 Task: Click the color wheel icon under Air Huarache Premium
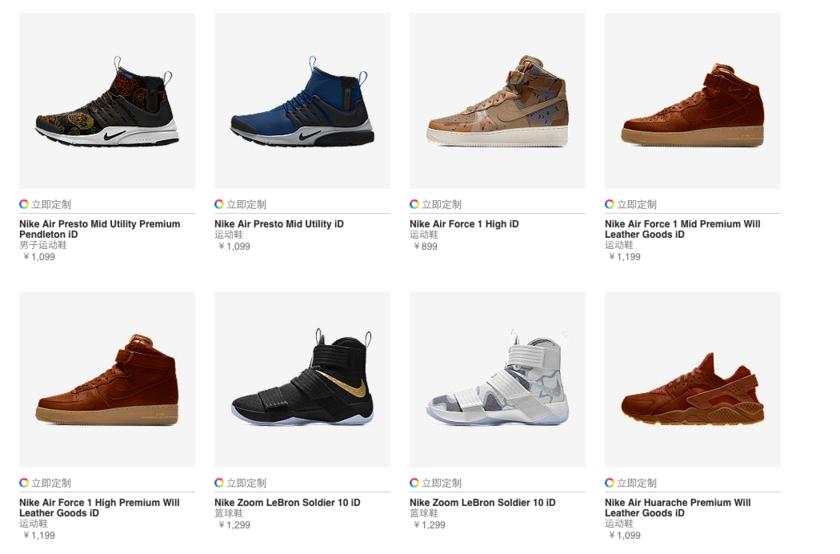(609, 483)
